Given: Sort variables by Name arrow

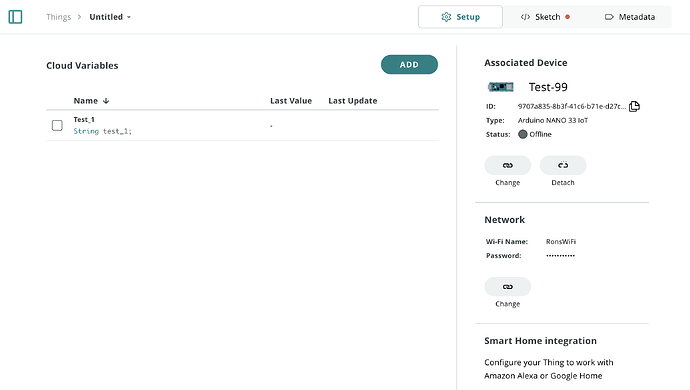Looking at the screenshot, I should click(106, 101).
